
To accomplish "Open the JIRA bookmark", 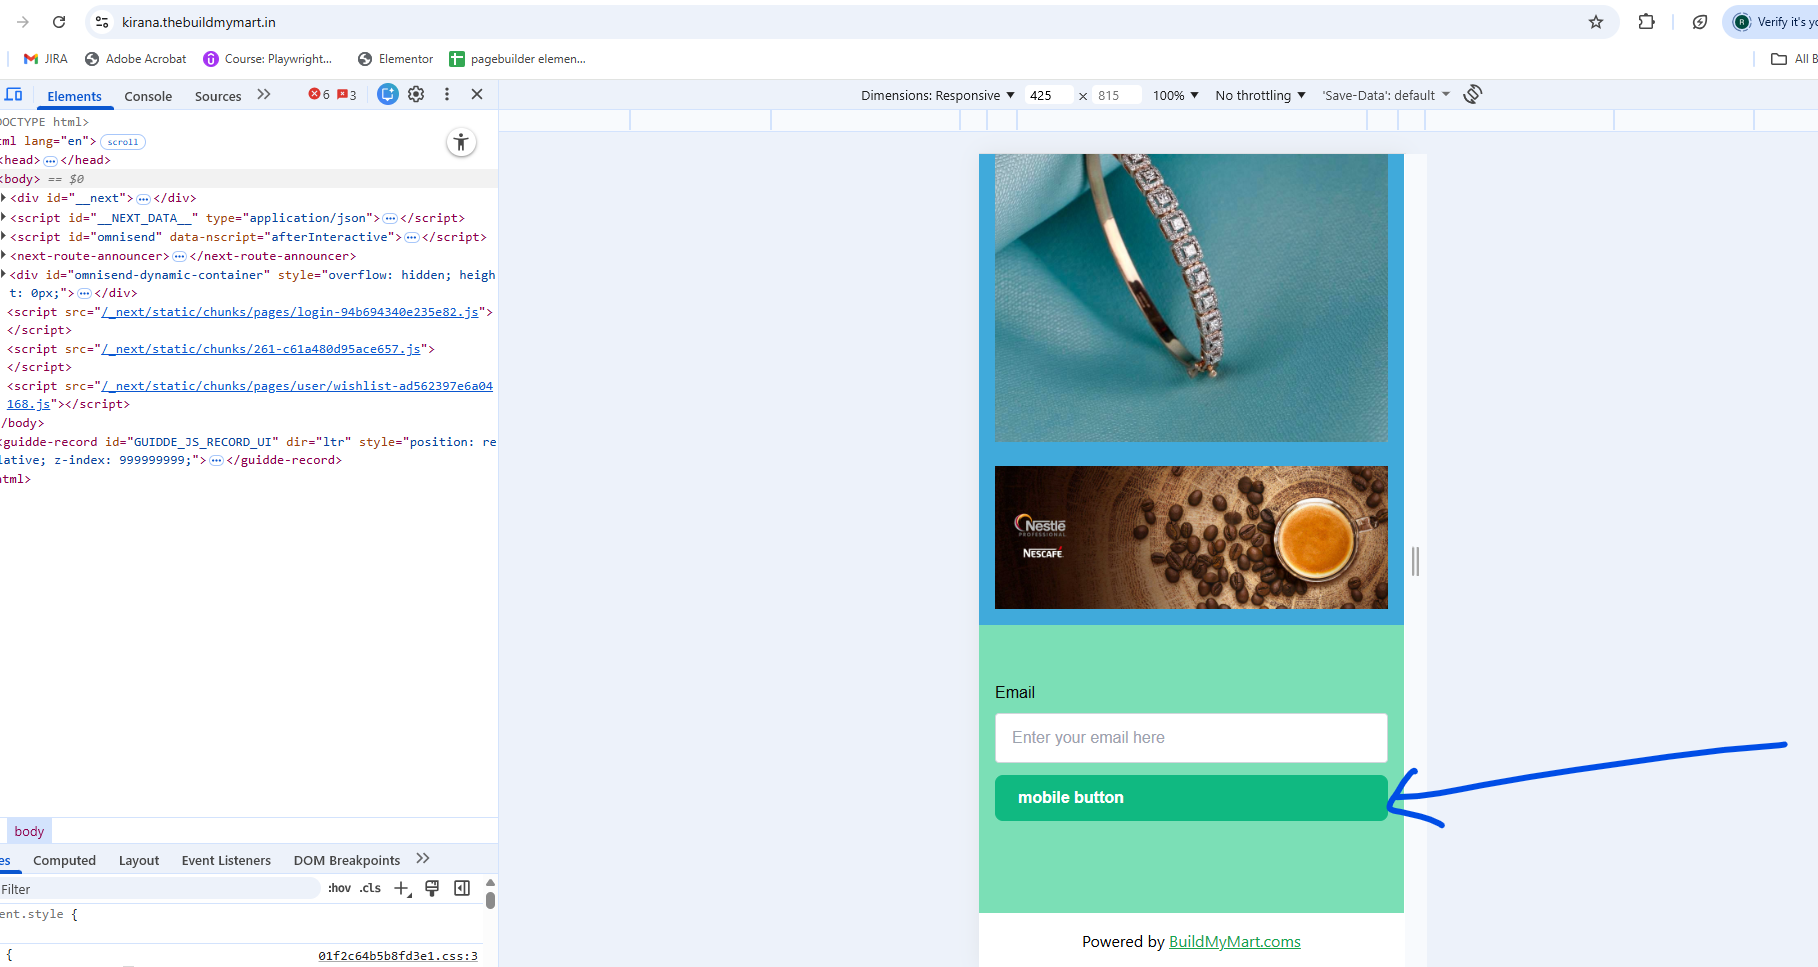I will [45, 59].
